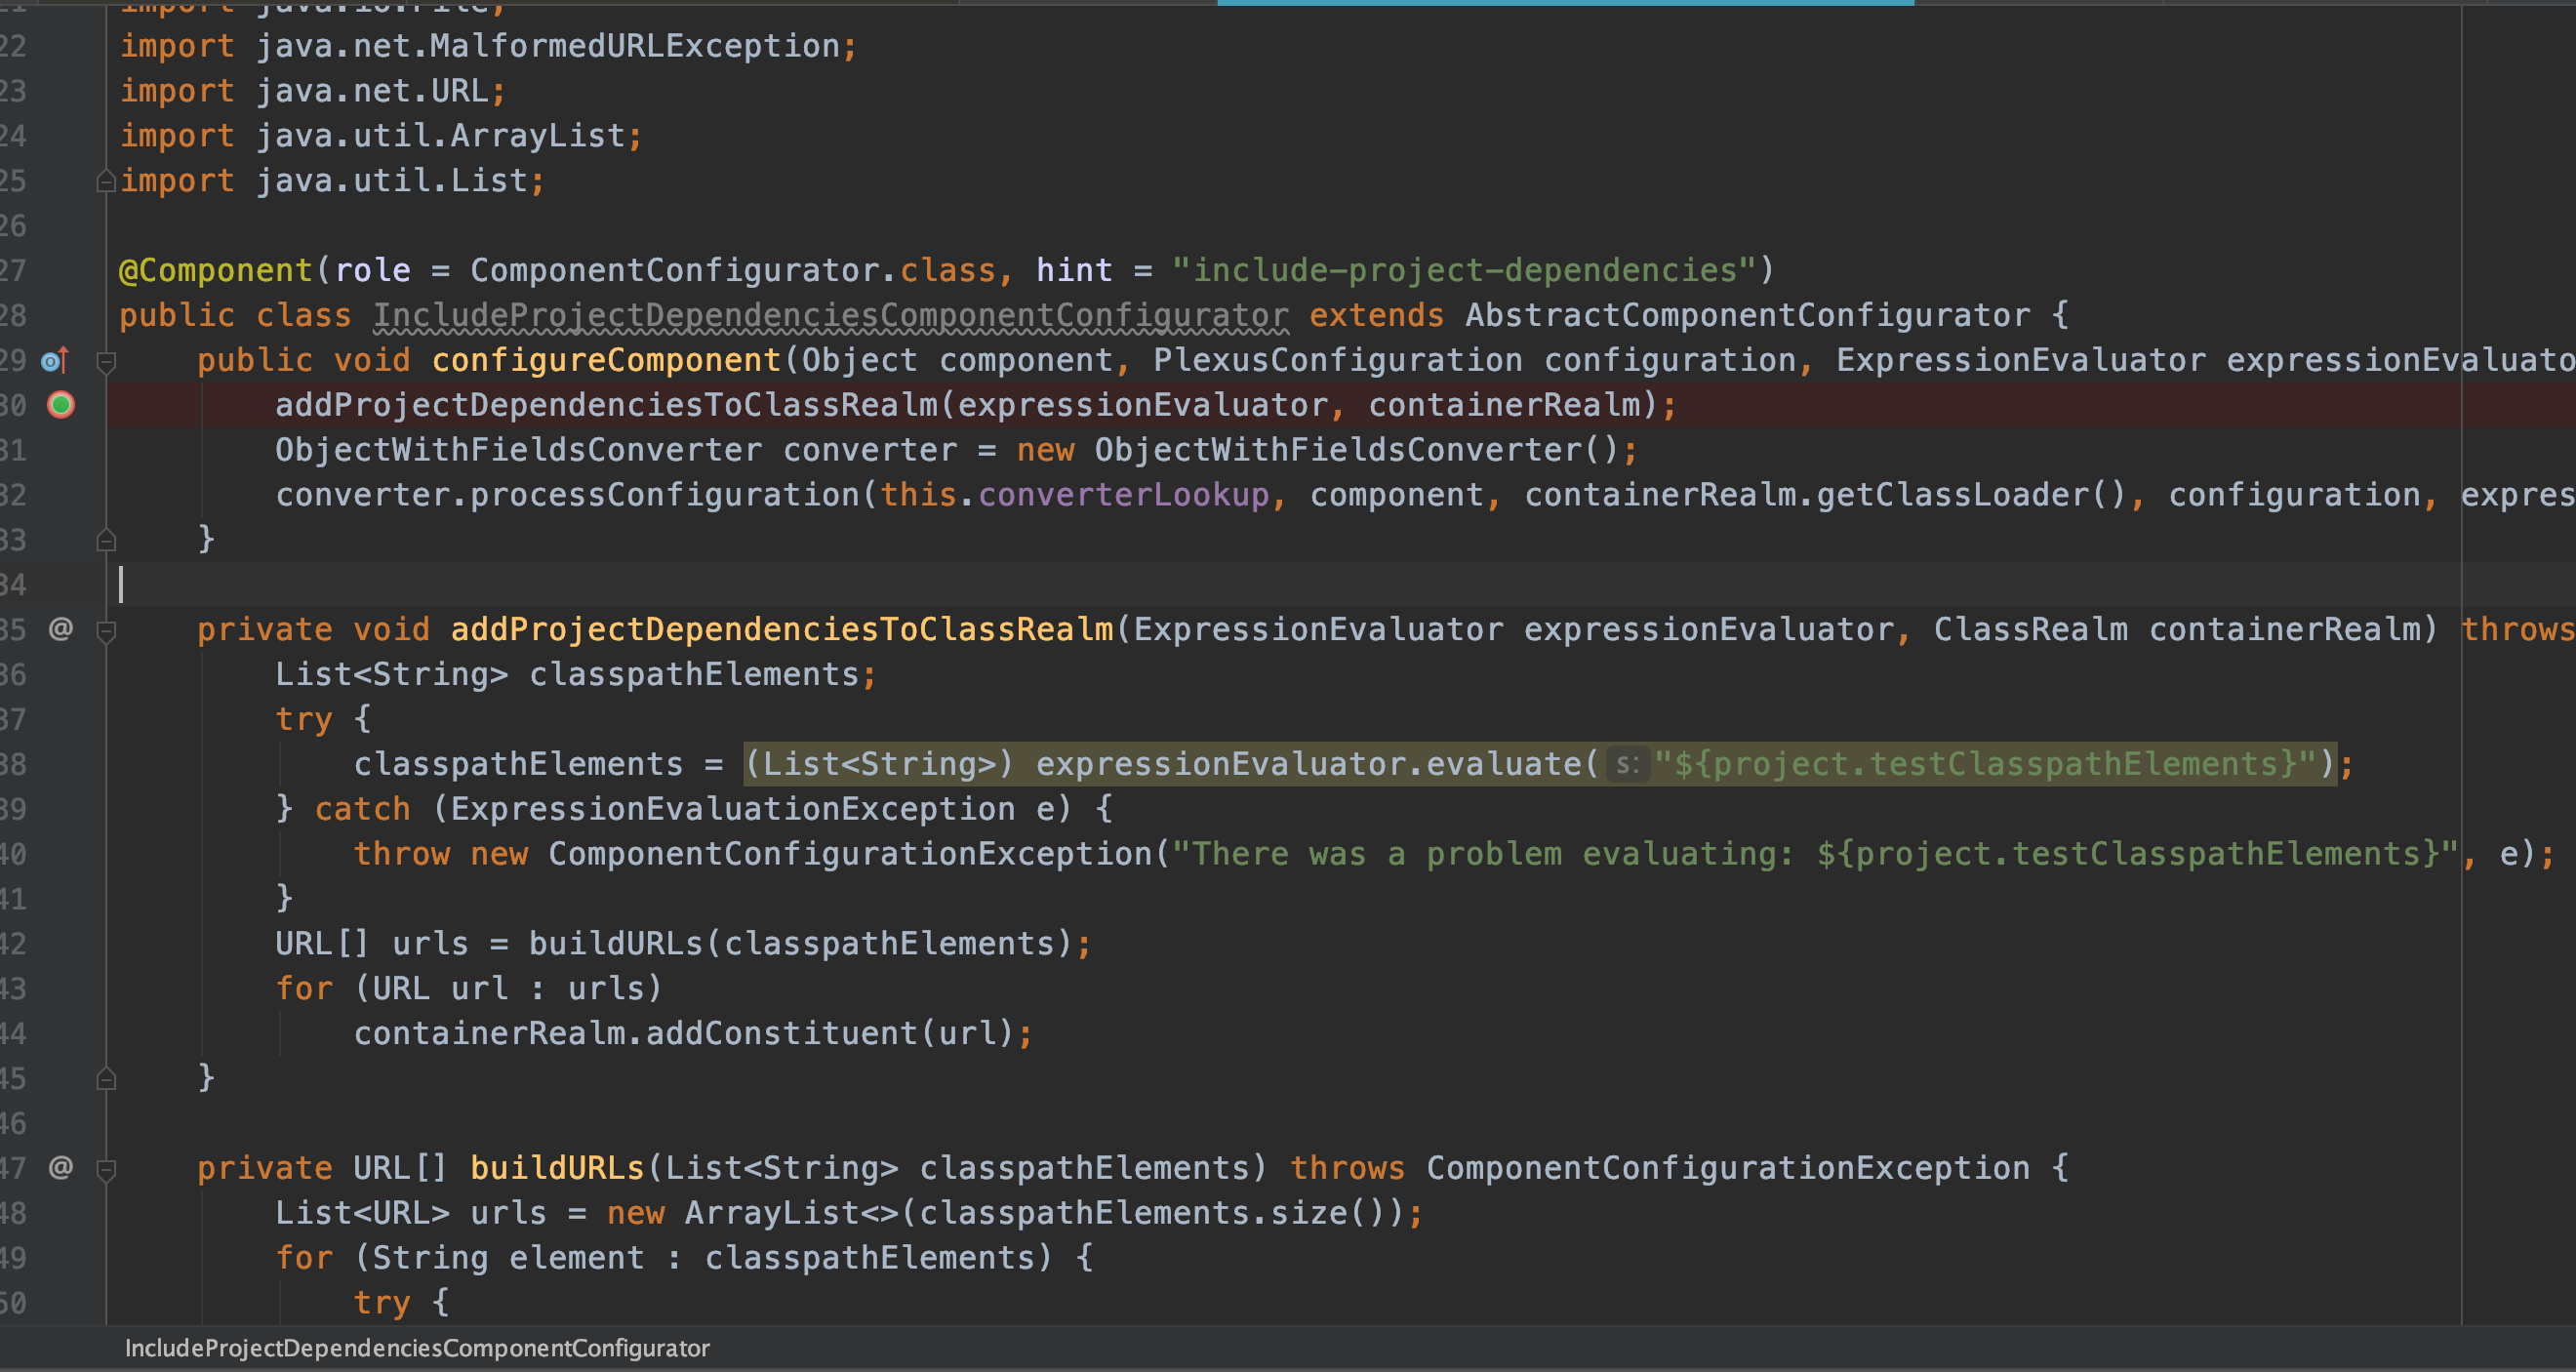This screenshot has width=2576, height=1372.
Task: Click the configureComponent method name
Action: pos(606,361)
